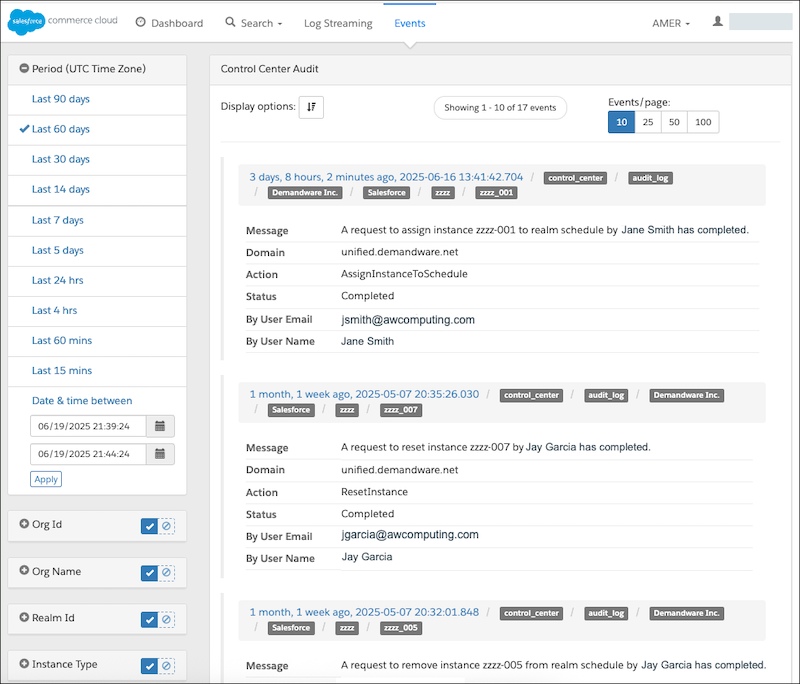Toggle Realm Id include checkmark
The image size is (800, 684).
(x=149, y=620)
